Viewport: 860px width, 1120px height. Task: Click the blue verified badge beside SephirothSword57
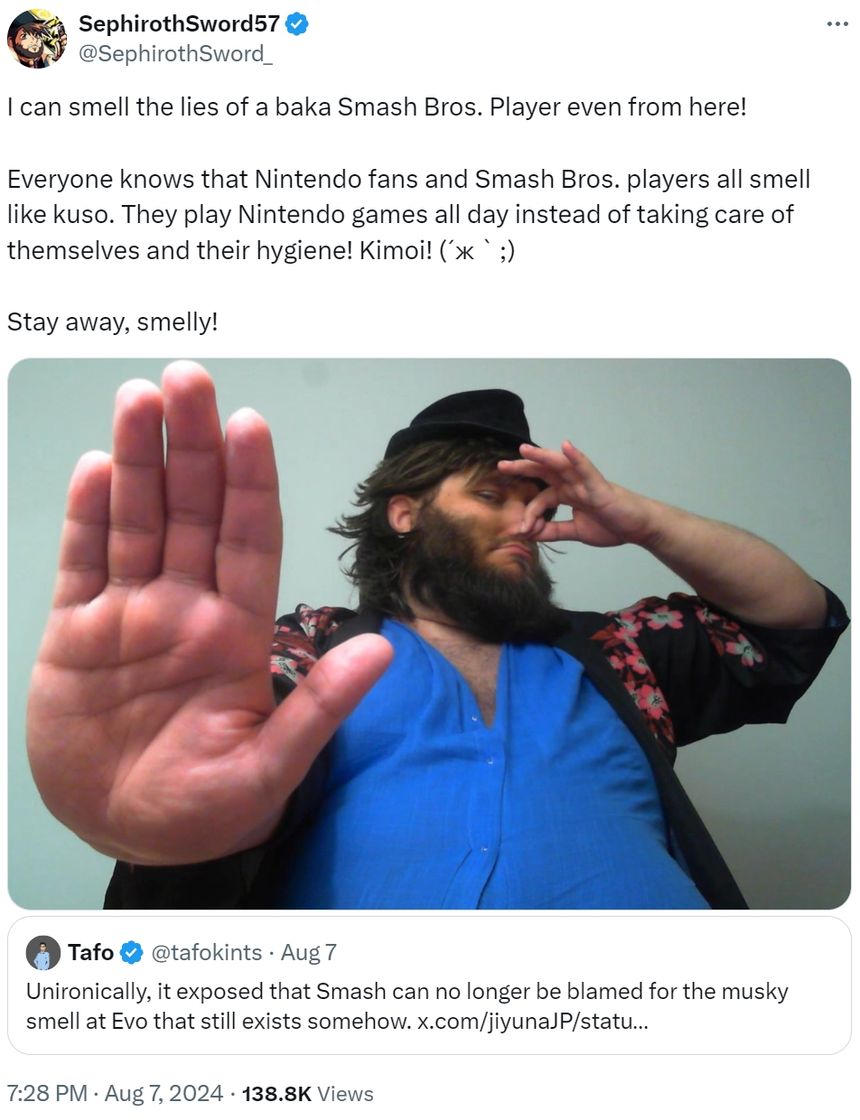297,24
